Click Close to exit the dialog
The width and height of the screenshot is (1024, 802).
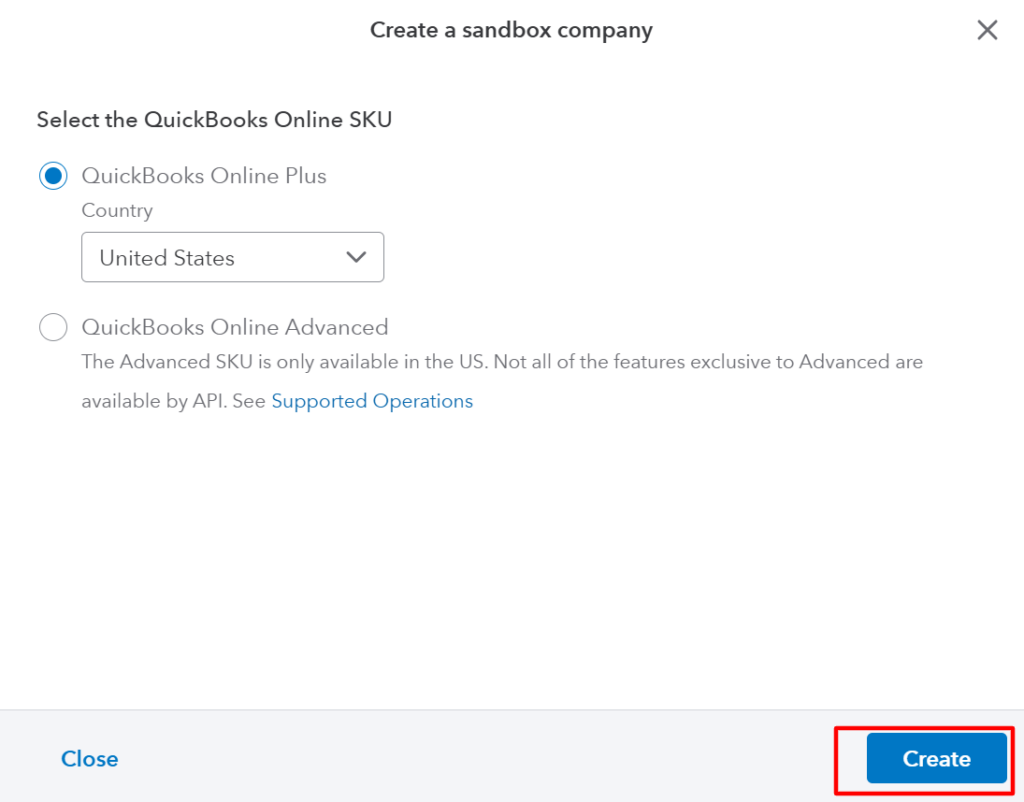click(x=89, y=758)
